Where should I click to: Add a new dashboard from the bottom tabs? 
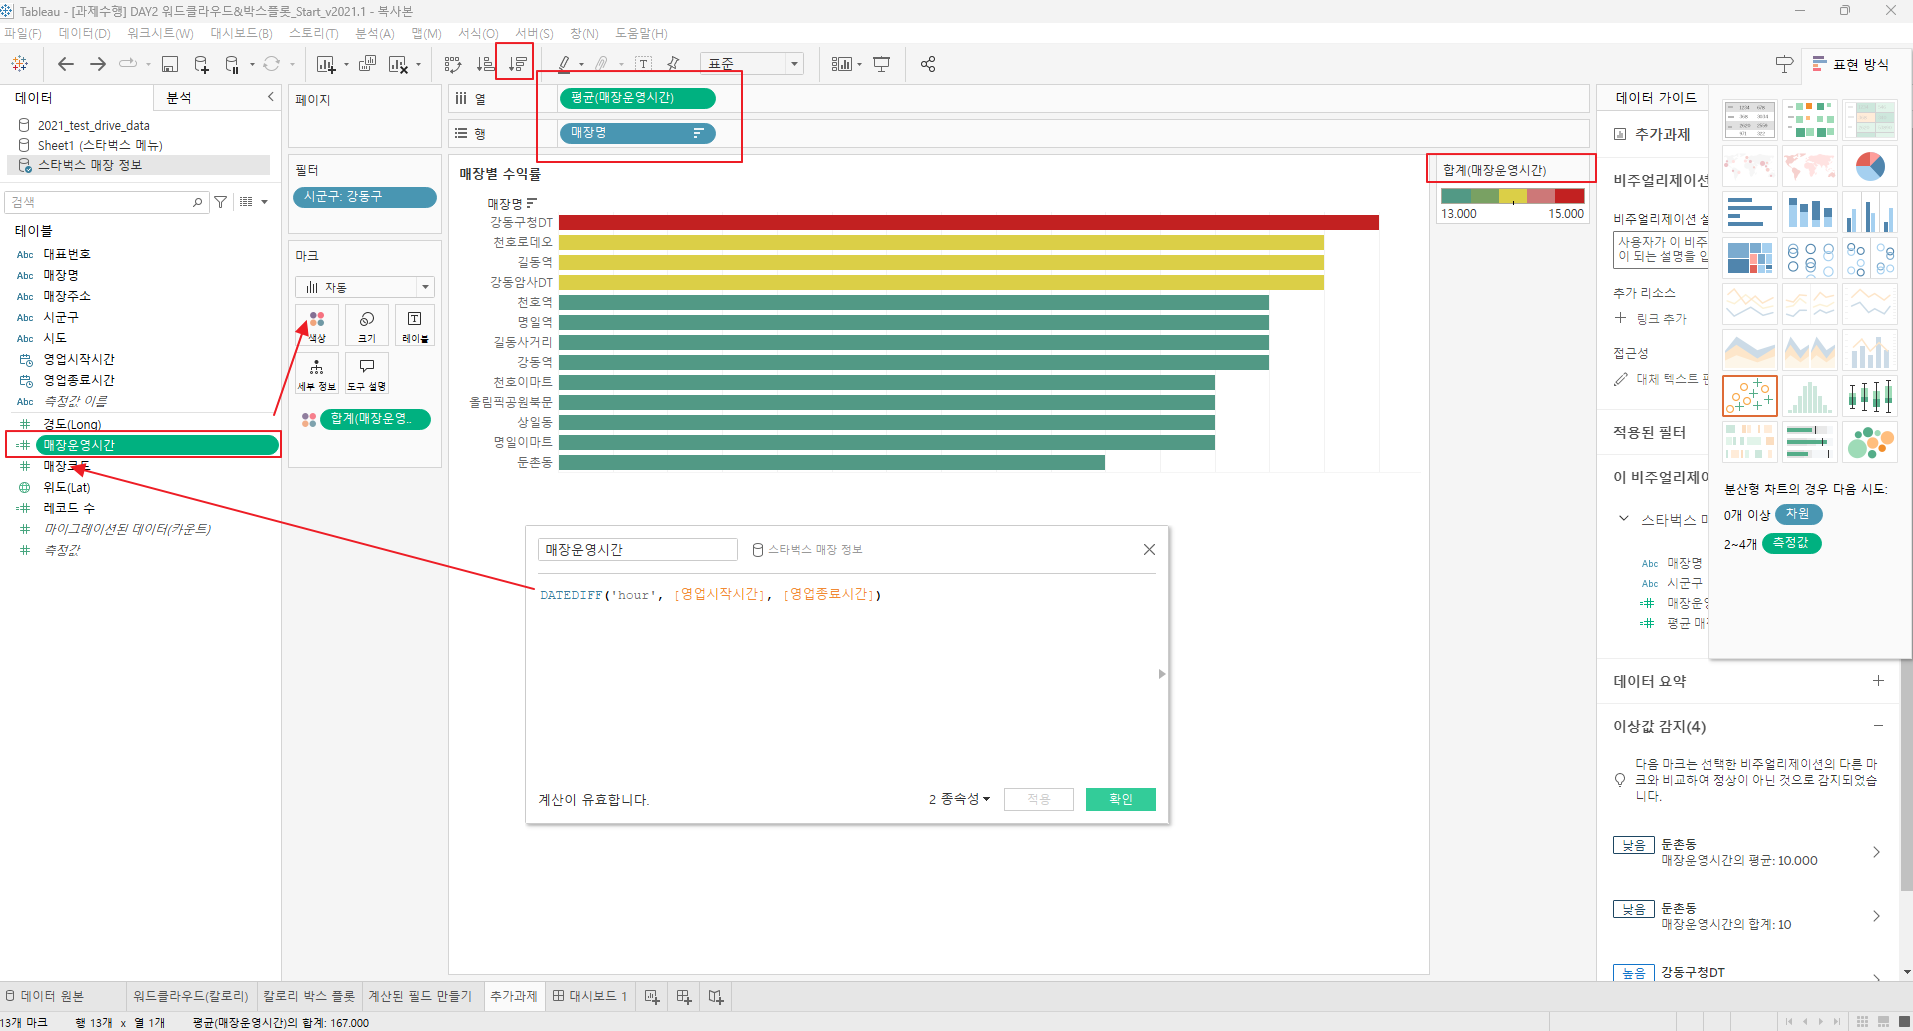click(684, 996)
